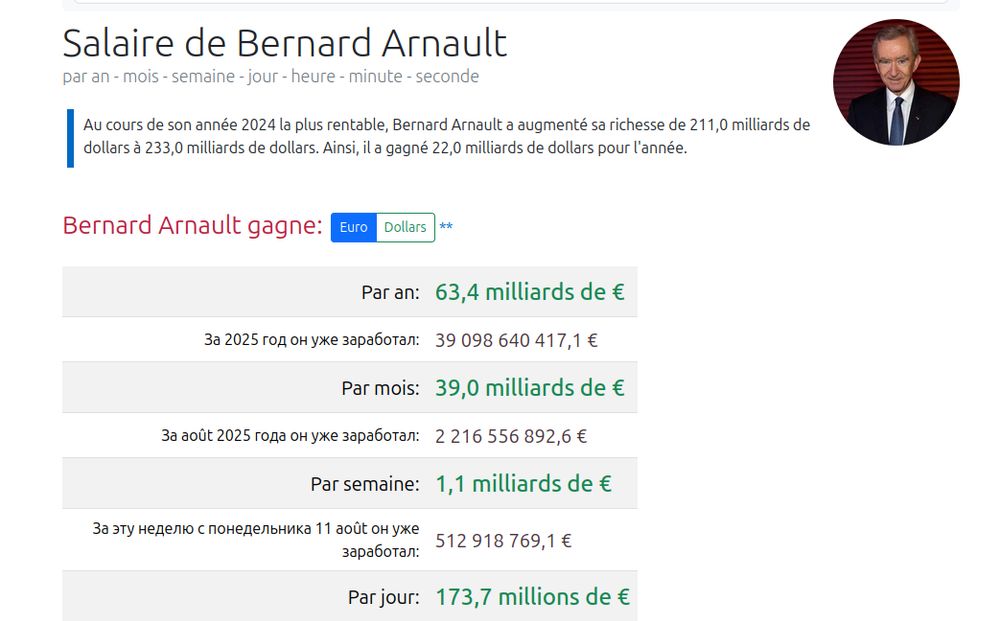This screenshot has height=621, width=1000.
Task: Click the 'За август 2025 года' earned label
Action: tap(290, 435)
